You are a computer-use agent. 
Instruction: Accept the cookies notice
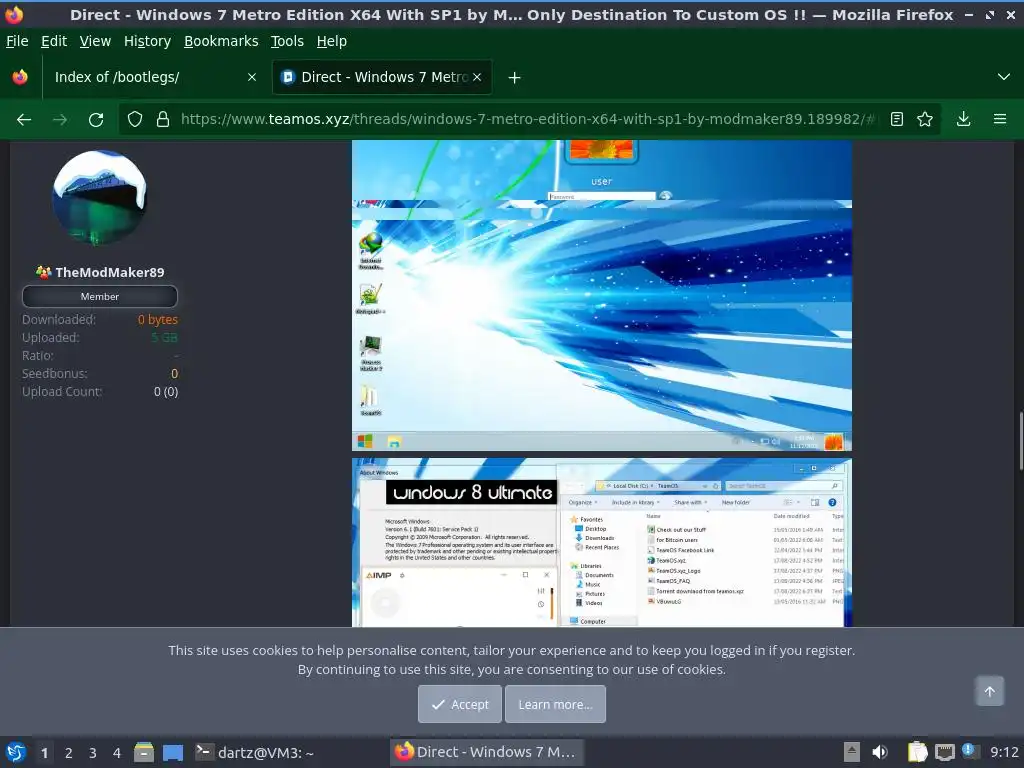(460, 704)
